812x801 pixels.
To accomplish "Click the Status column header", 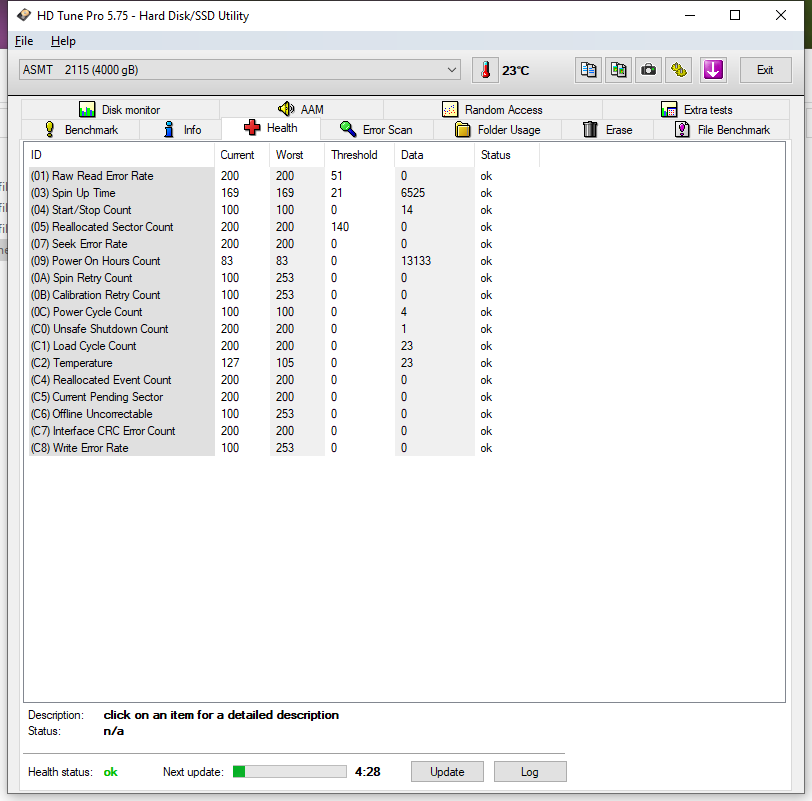I will point(507,155).
